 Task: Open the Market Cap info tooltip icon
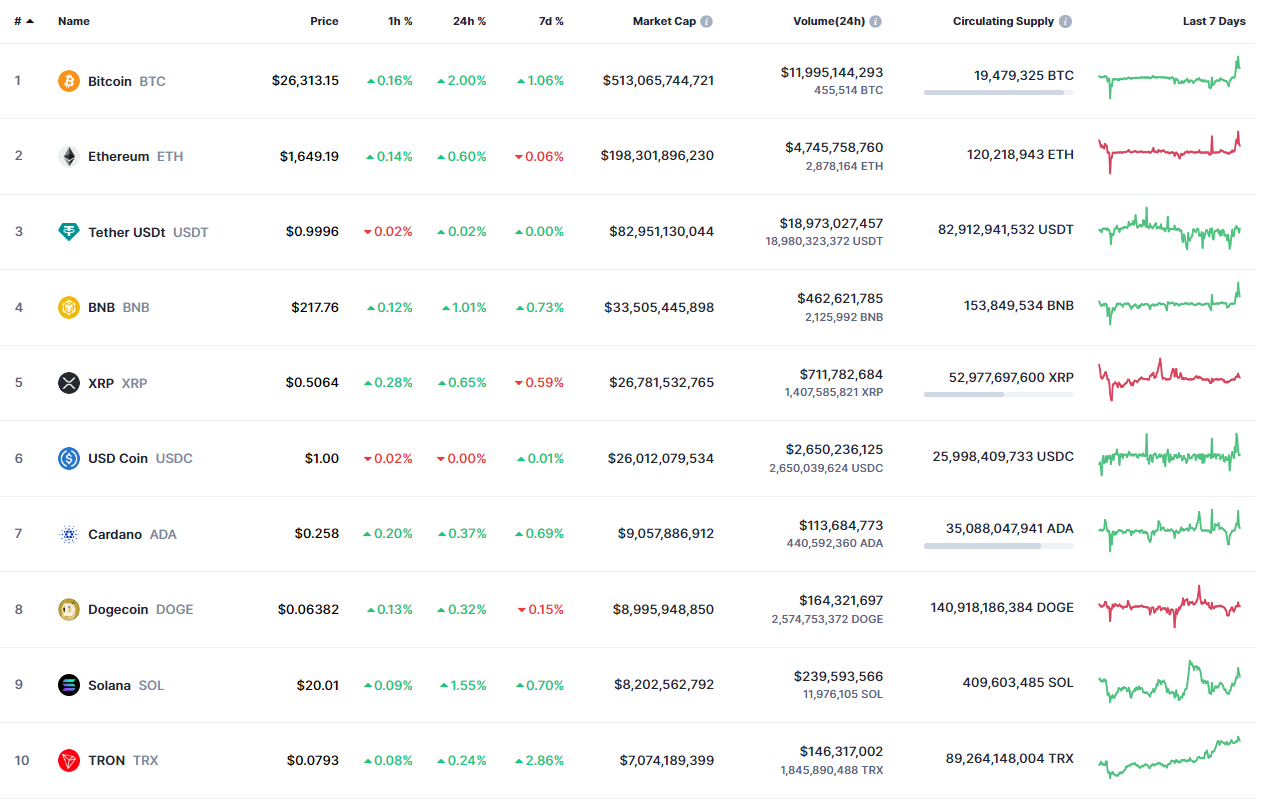click(x=707, y=21)
